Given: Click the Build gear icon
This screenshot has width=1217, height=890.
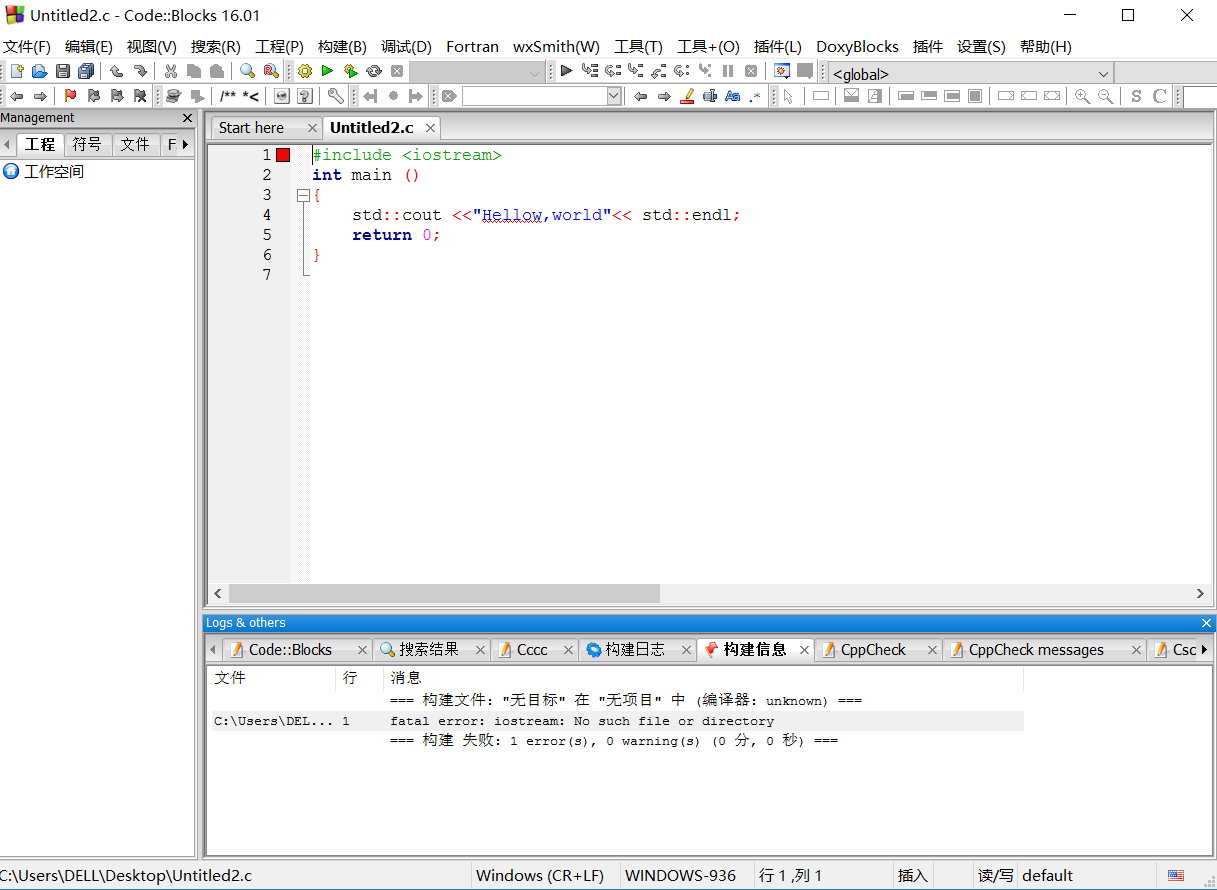Looking at the screenshot, I should (305, 71).
